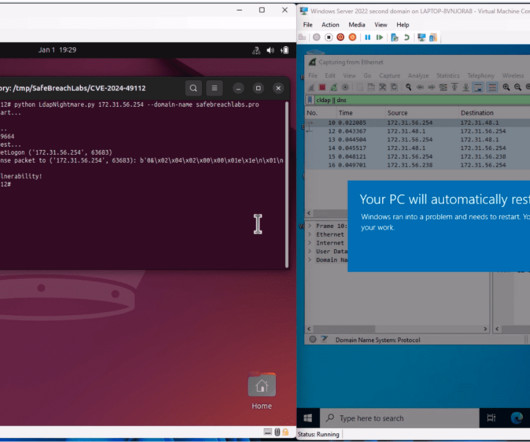Create a checkpoint via toolbar icon
The image size is (530, 442).
tap(394, 37)
